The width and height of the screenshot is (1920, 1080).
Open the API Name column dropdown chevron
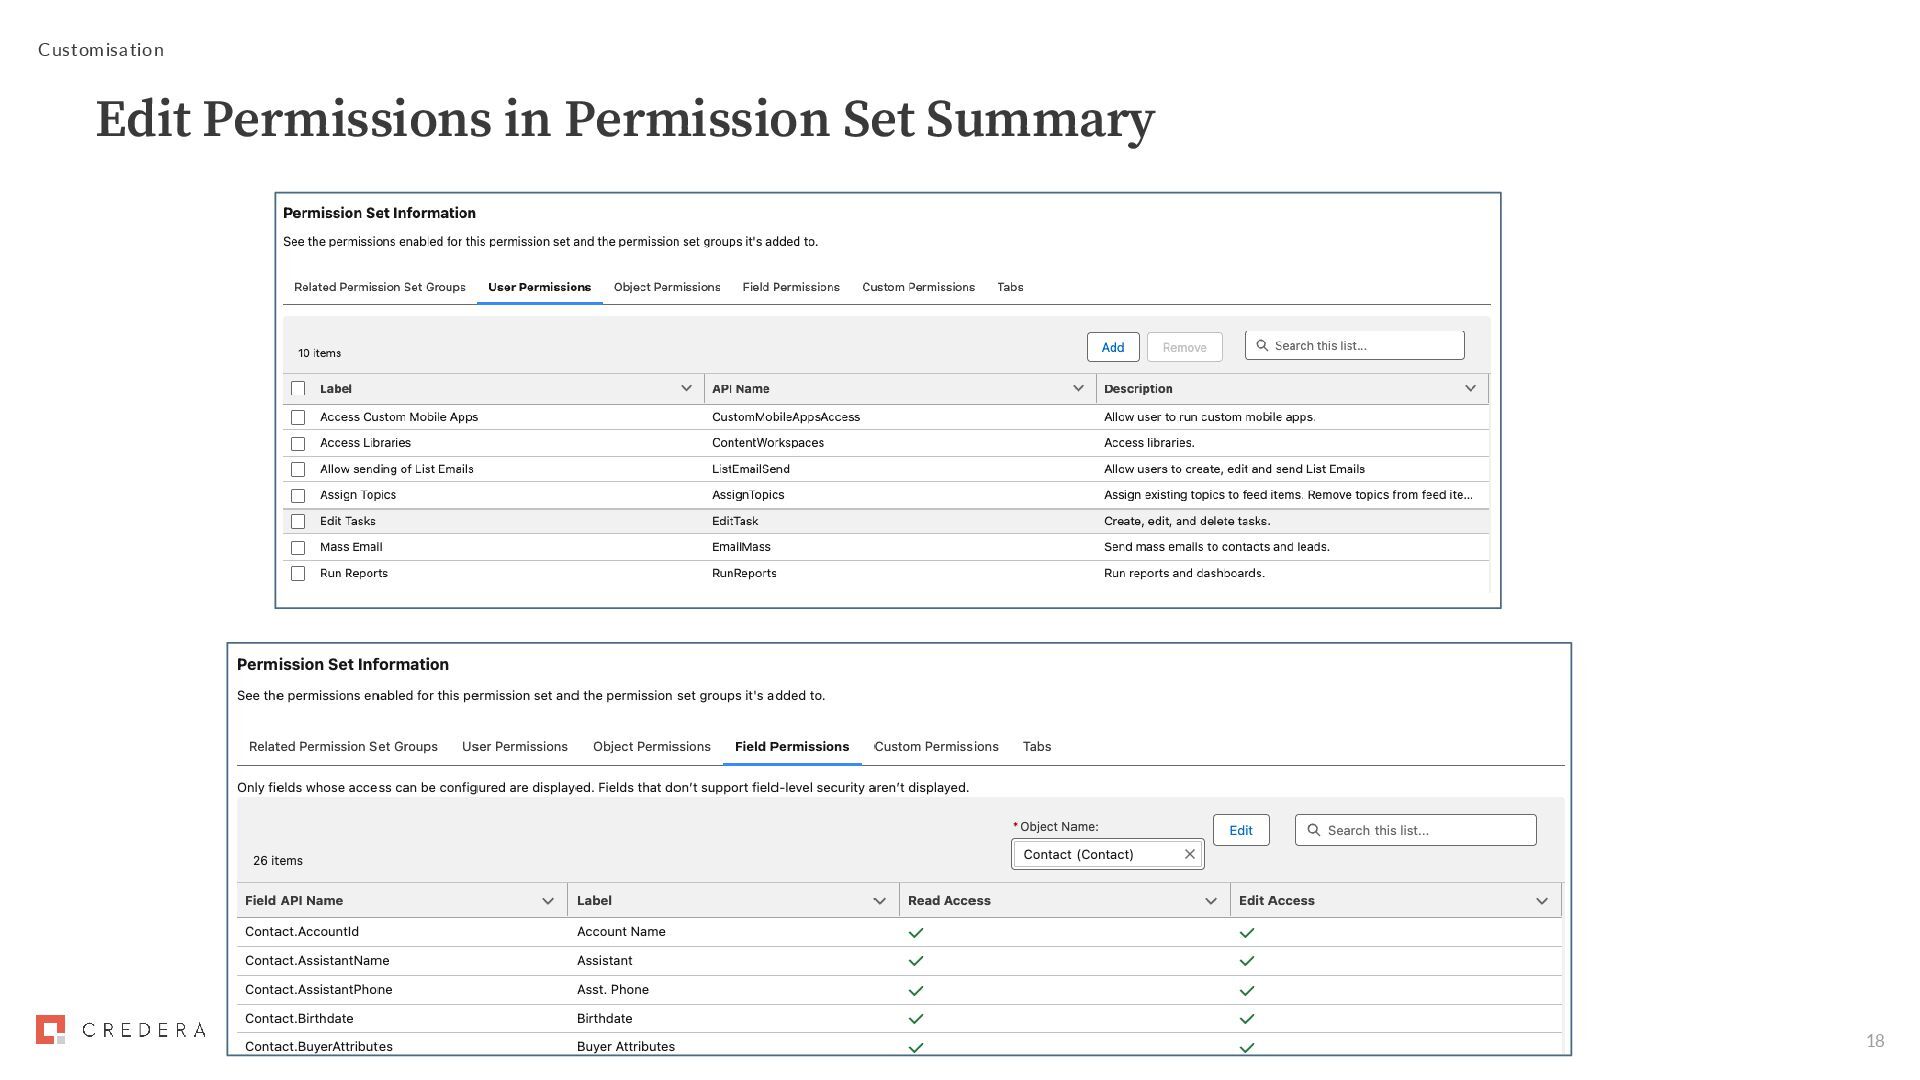[1078, 388]
